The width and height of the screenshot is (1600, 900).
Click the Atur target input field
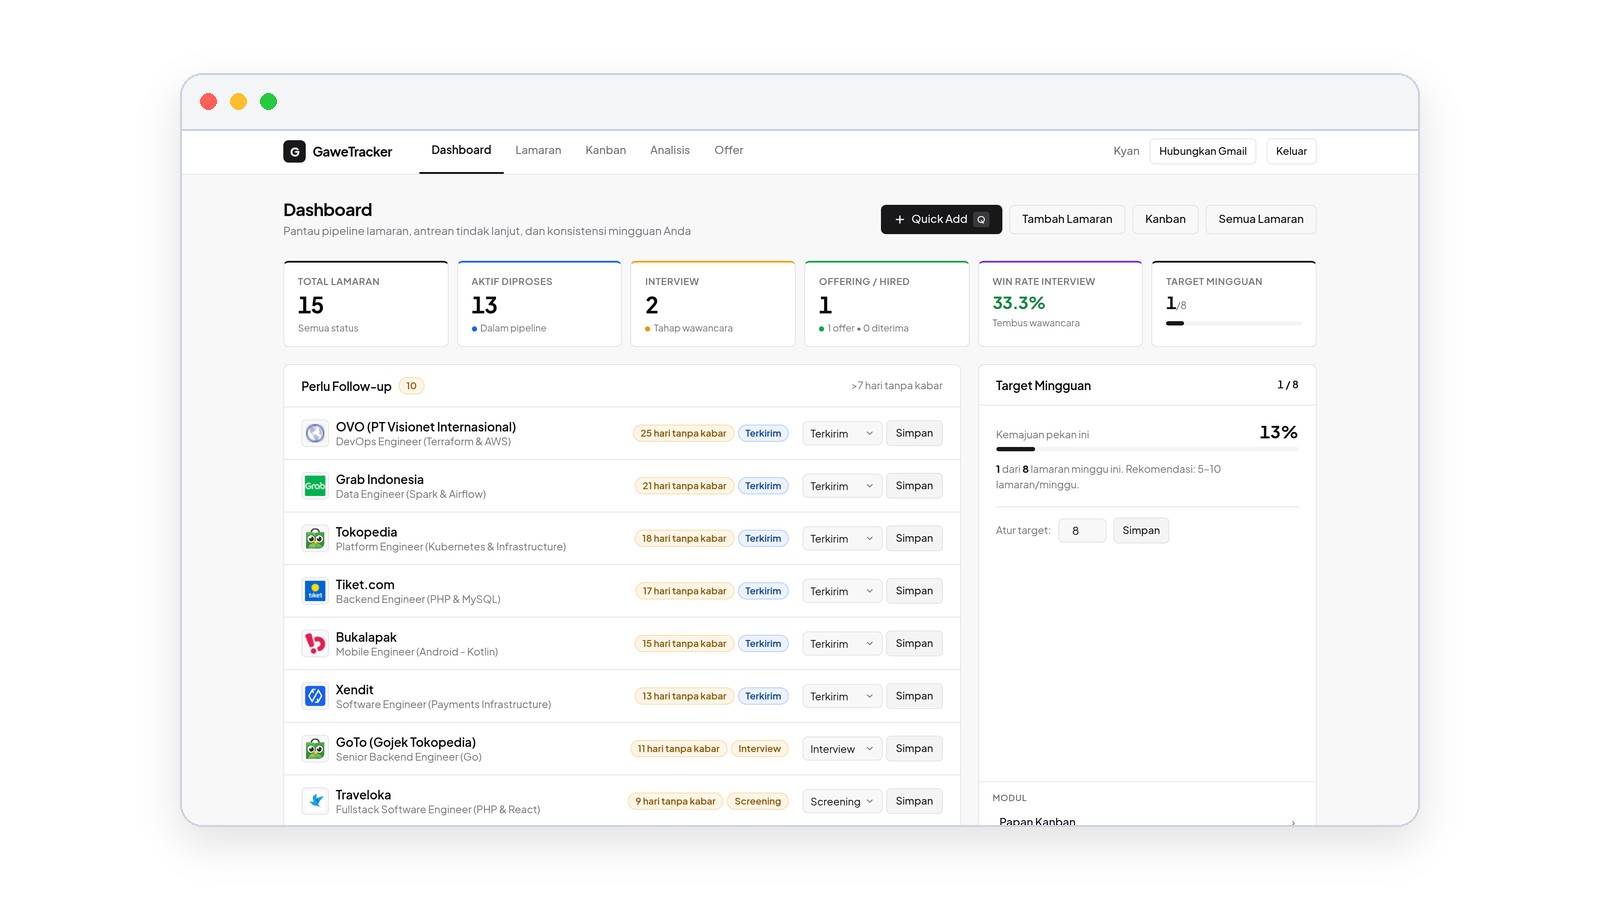click(x=1082, y=531)
